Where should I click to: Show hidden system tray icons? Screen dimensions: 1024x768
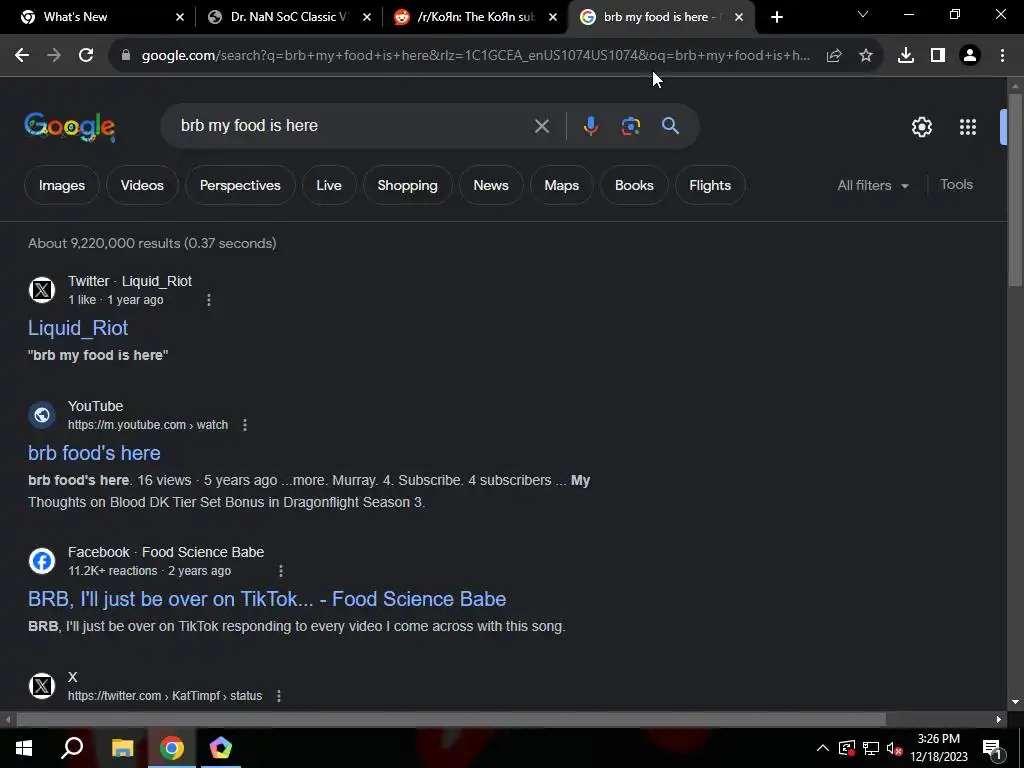click(823, 748)
